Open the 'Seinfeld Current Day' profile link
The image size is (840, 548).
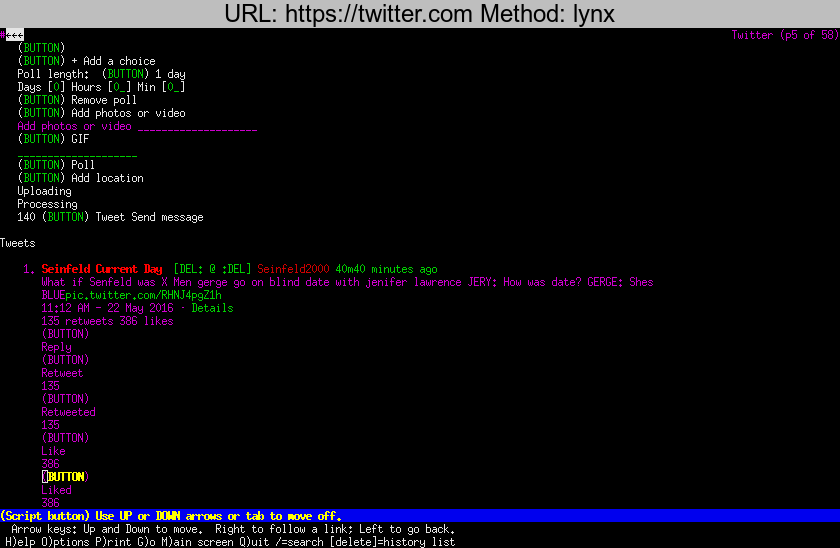(x=102, y=269)
